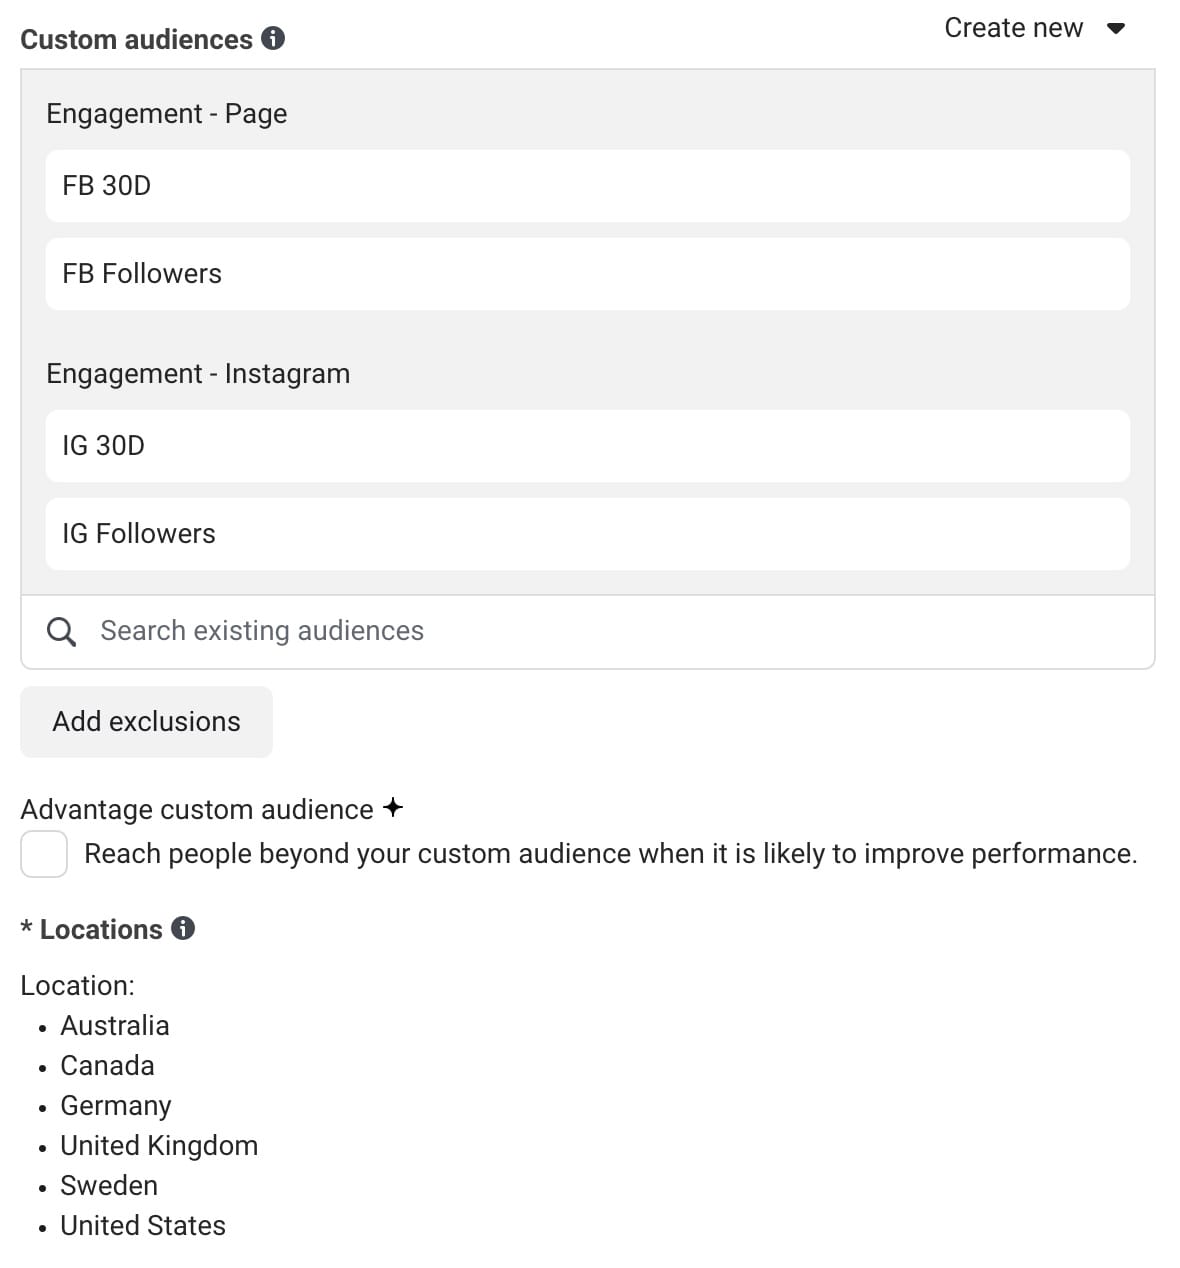Click United States in the location list
Screen dimensions: 1180x1268
coord(143,1226)
